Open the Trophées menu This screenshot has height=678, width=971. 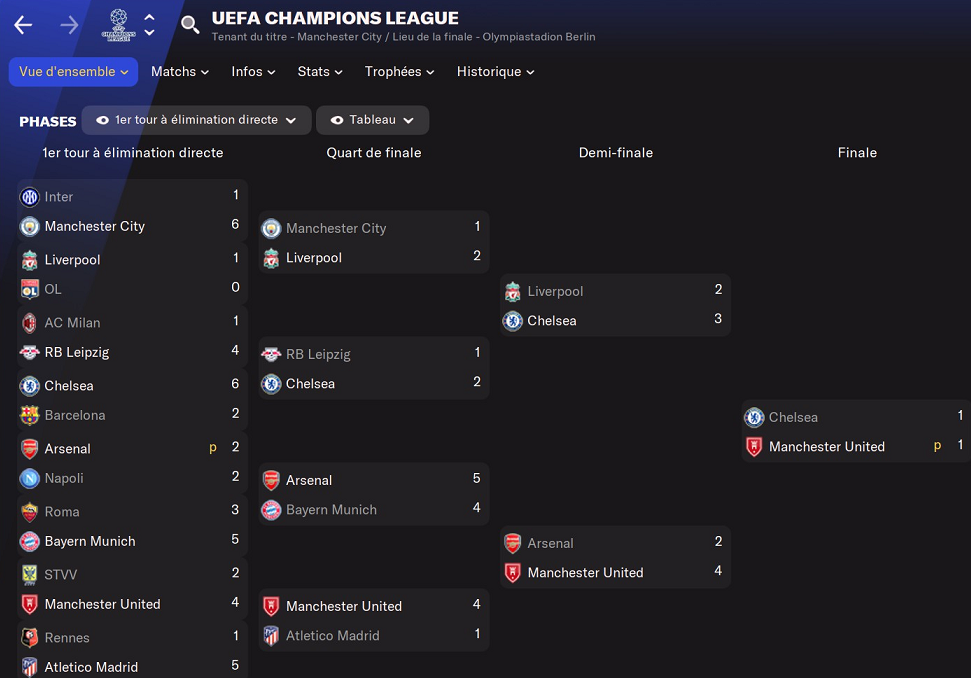(x=399, y=72)
